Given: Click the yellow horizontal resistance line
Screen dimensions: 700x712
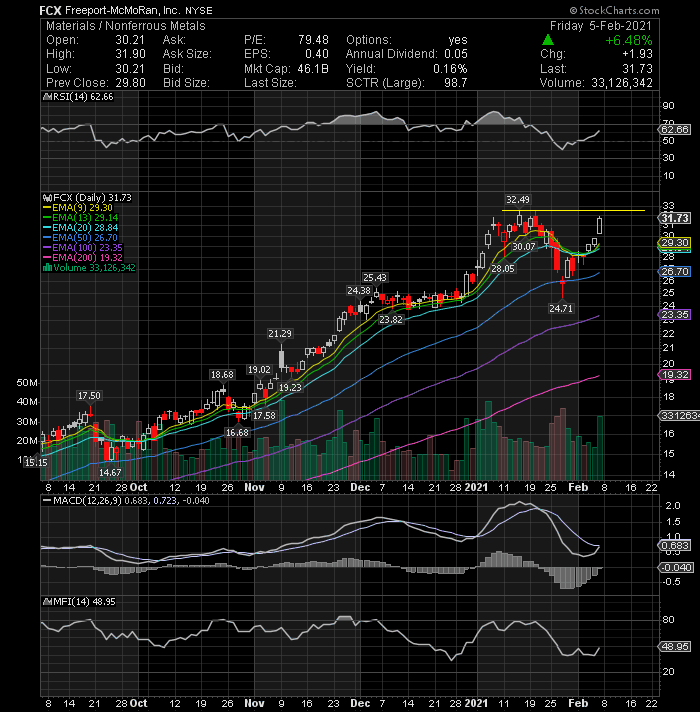Looking at the screenshot, I should click(573, 211).
